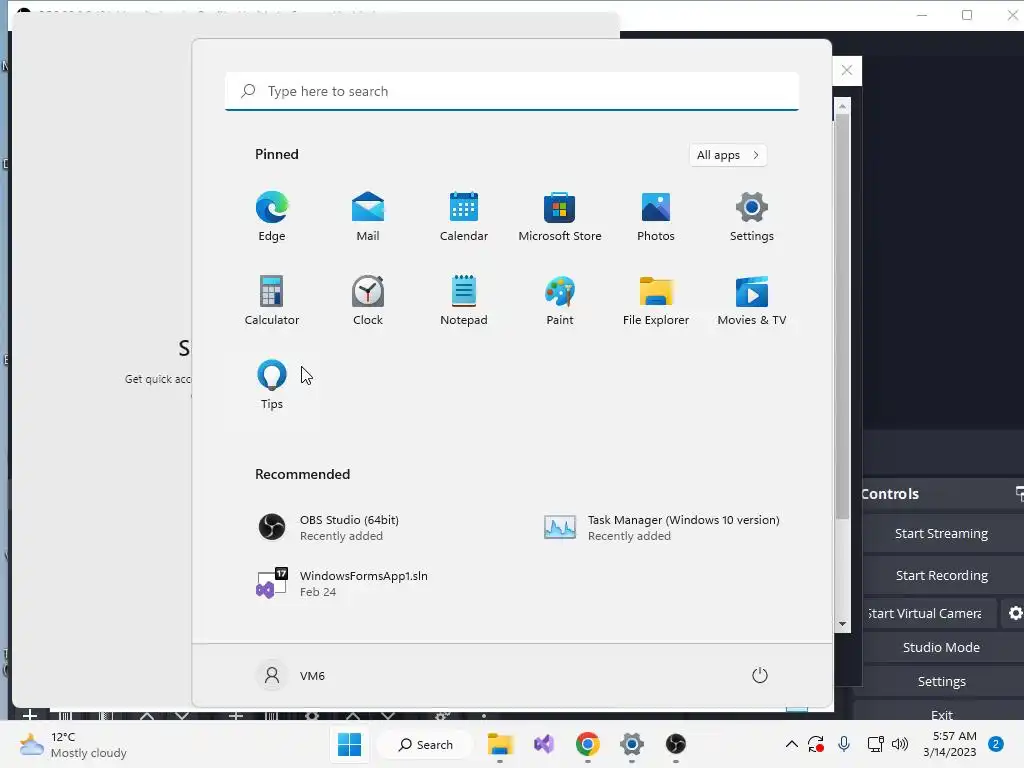The width and height of the screenshot is (1024, 768).
Task: Open the Calculator app
Action: (x=272, y=300)
